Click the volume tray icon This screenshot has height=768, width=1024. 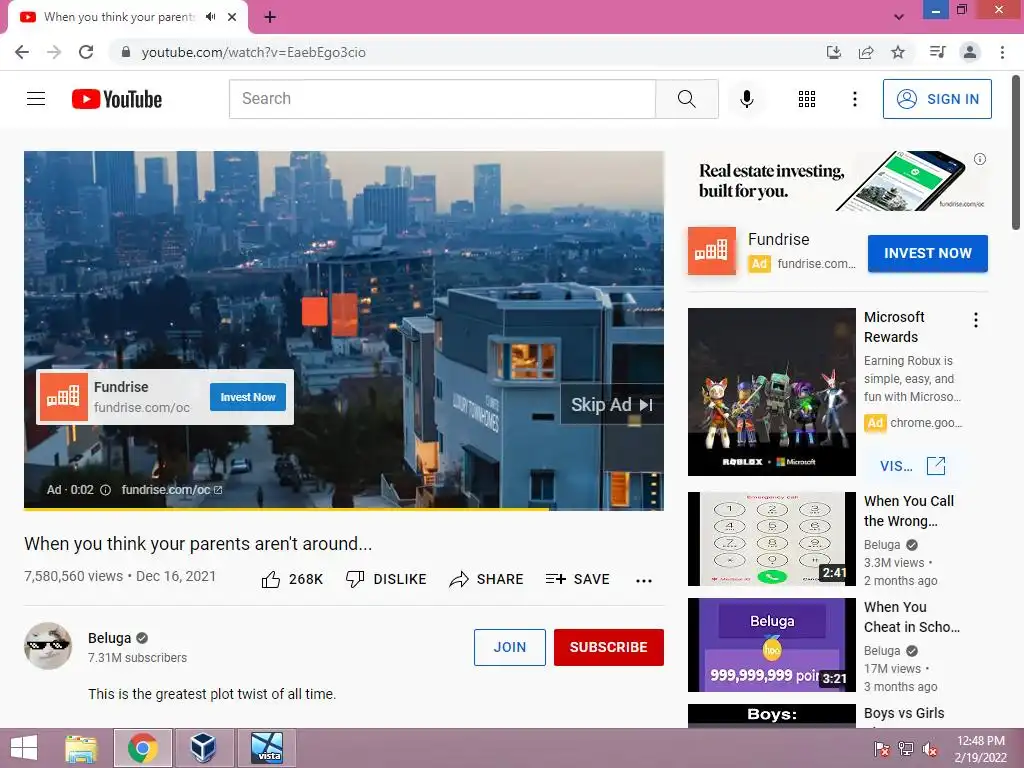click(929, 748)
